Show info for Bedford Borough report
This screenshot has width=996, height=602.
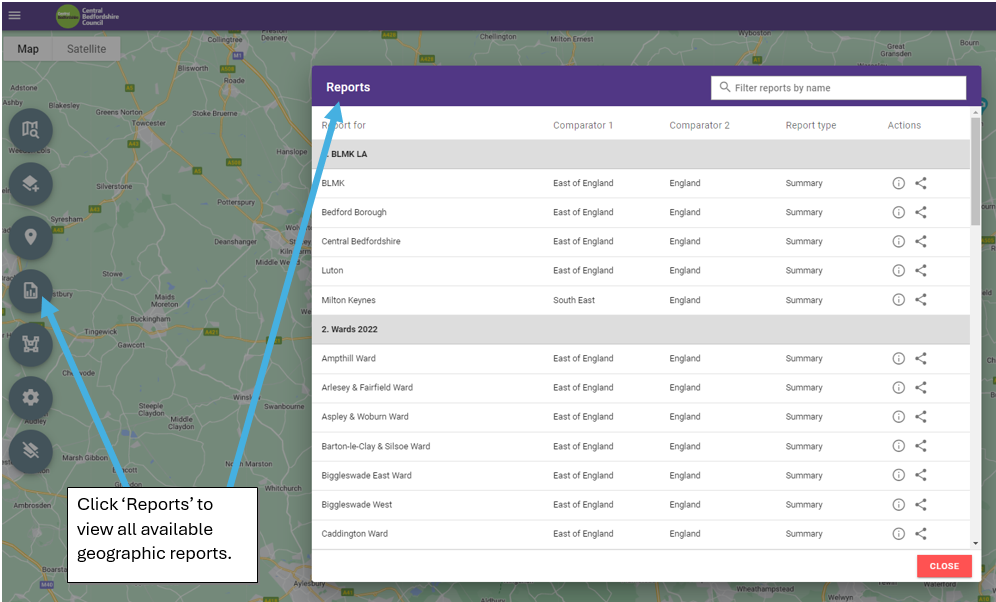pos(898,212)
